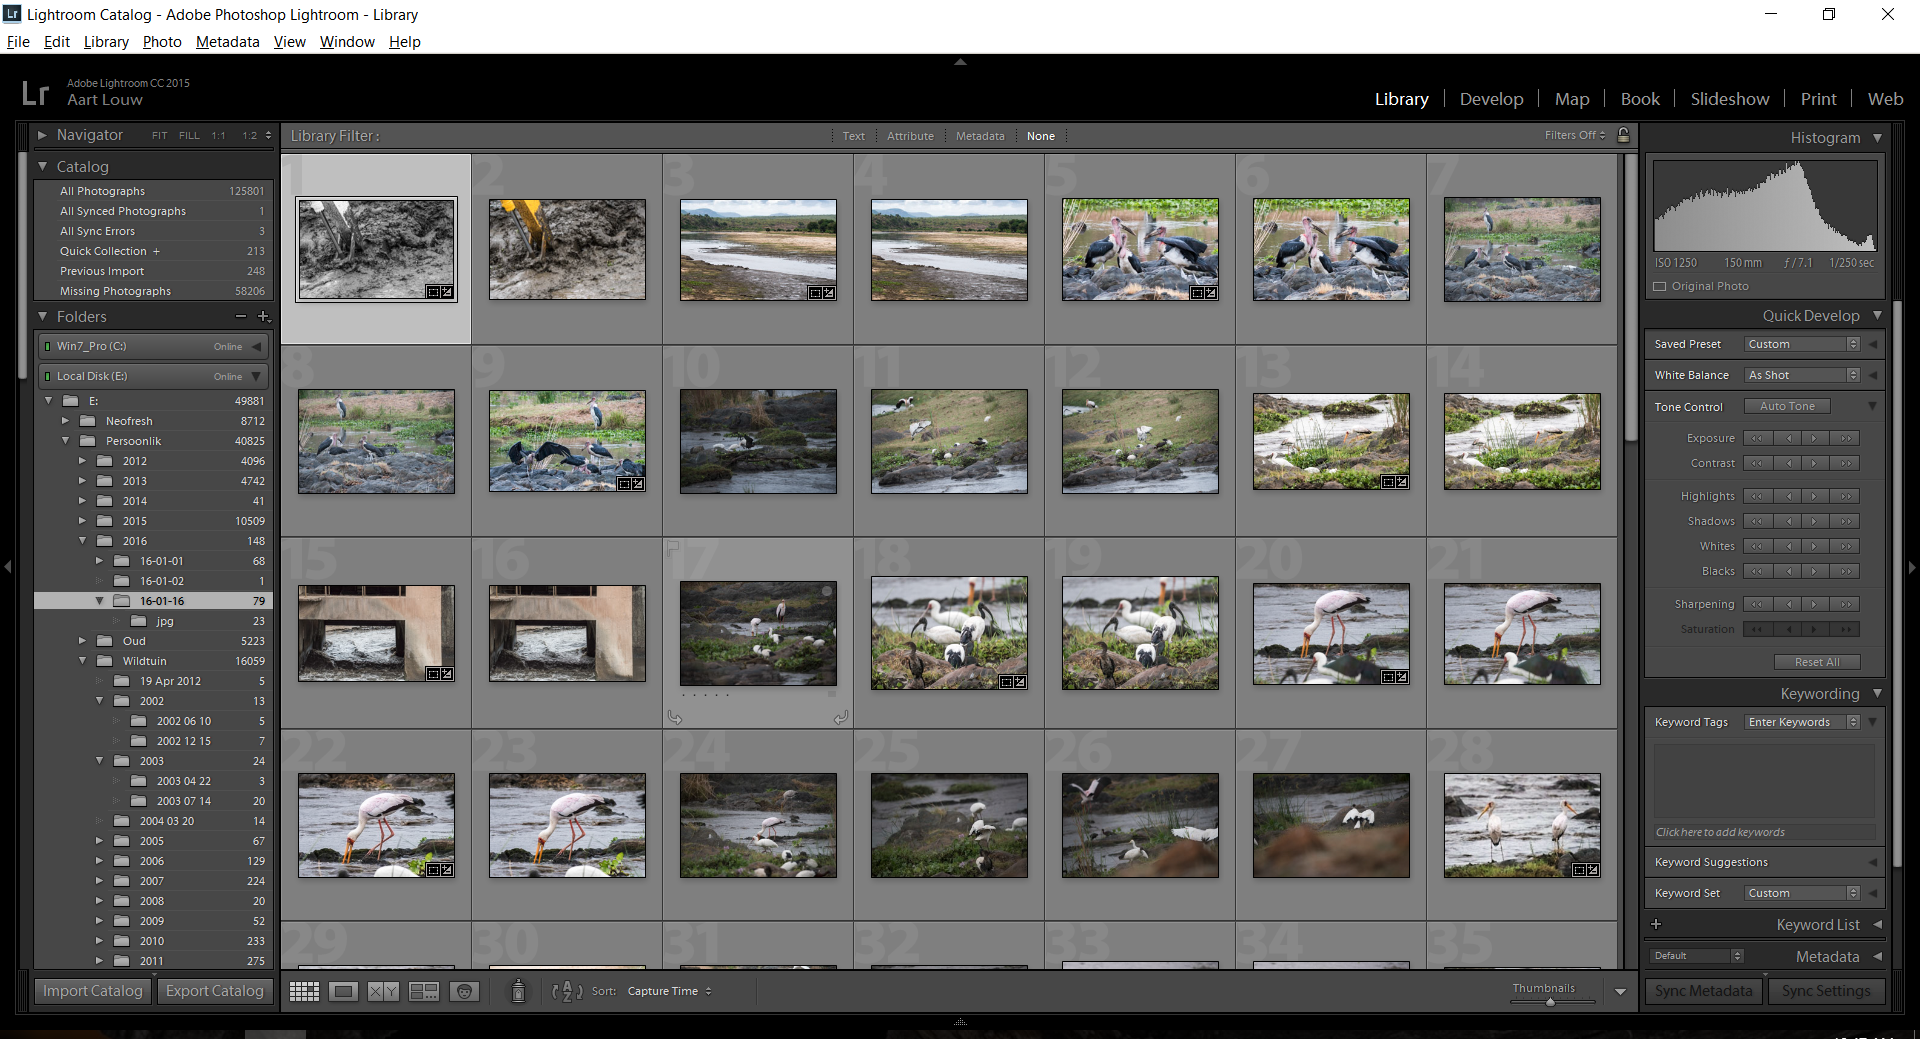Expand the 2015 folder

coord(82,521)
